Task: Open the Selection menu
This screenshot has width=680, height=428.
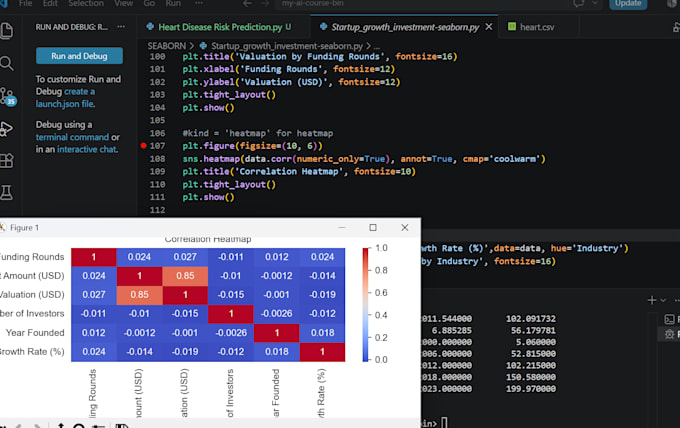Action: [x=86, y=3]
